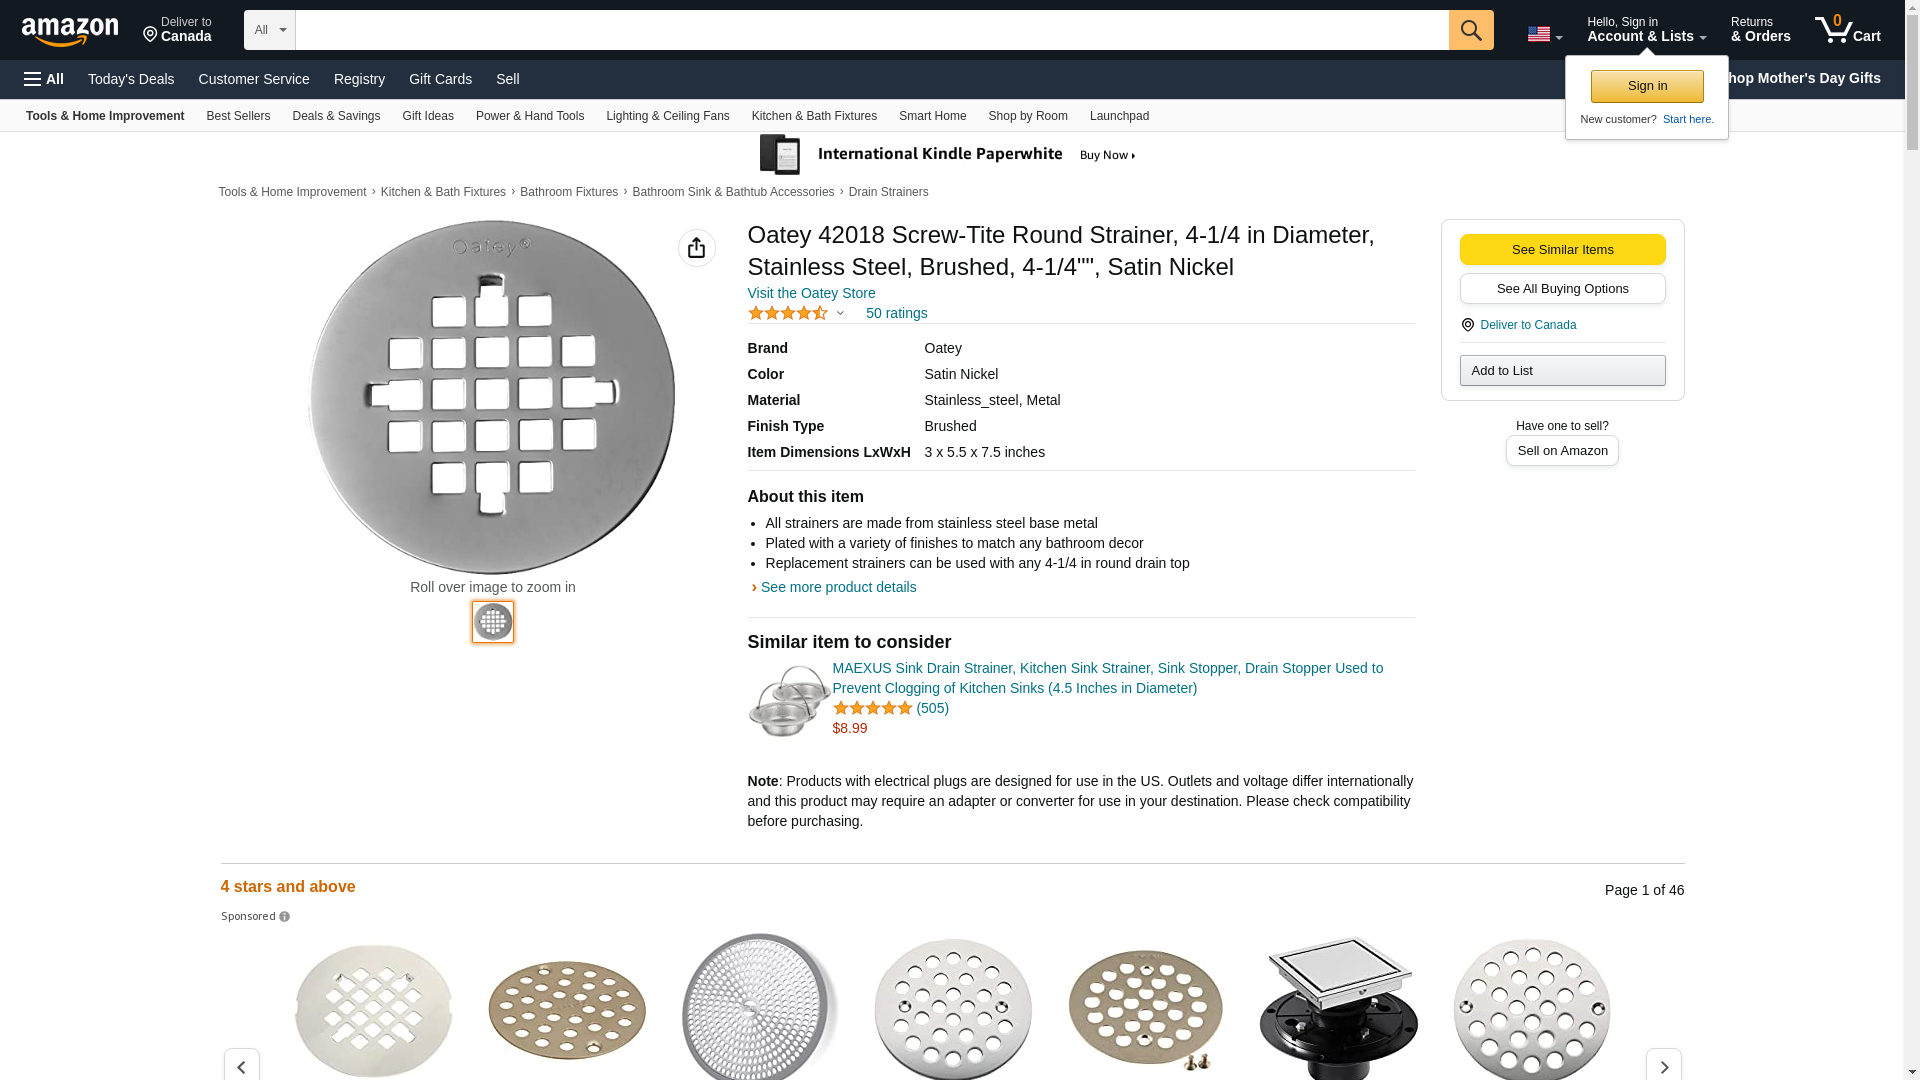Click the share icon beside product image
This screenshot has height=1080, width=1920.
[x=696, y=248]
